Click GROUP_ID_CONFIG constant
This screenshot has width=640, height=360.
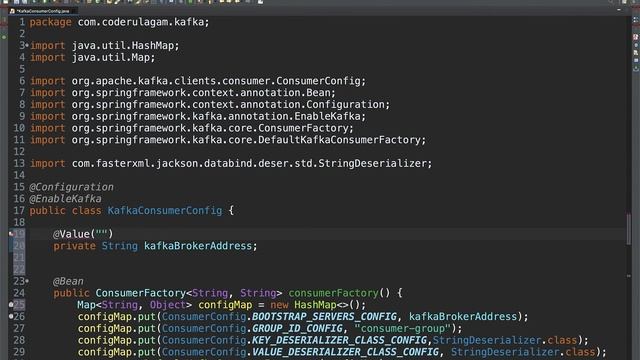tap(297, 329)
